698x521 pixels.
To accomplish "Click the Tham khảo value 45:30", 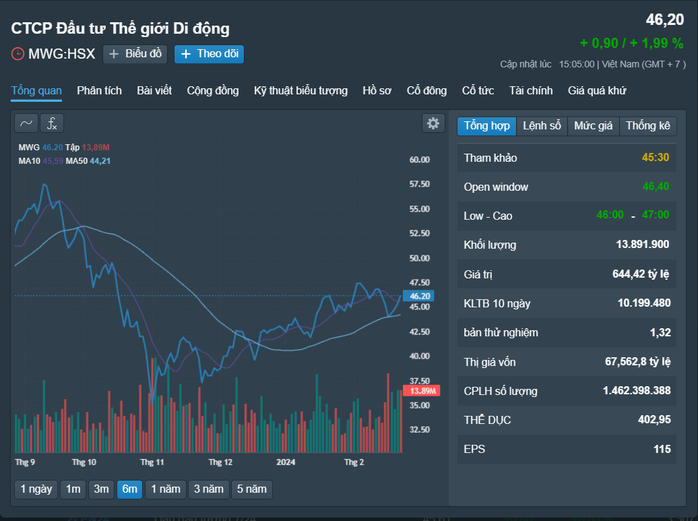I will click(655, 158).
